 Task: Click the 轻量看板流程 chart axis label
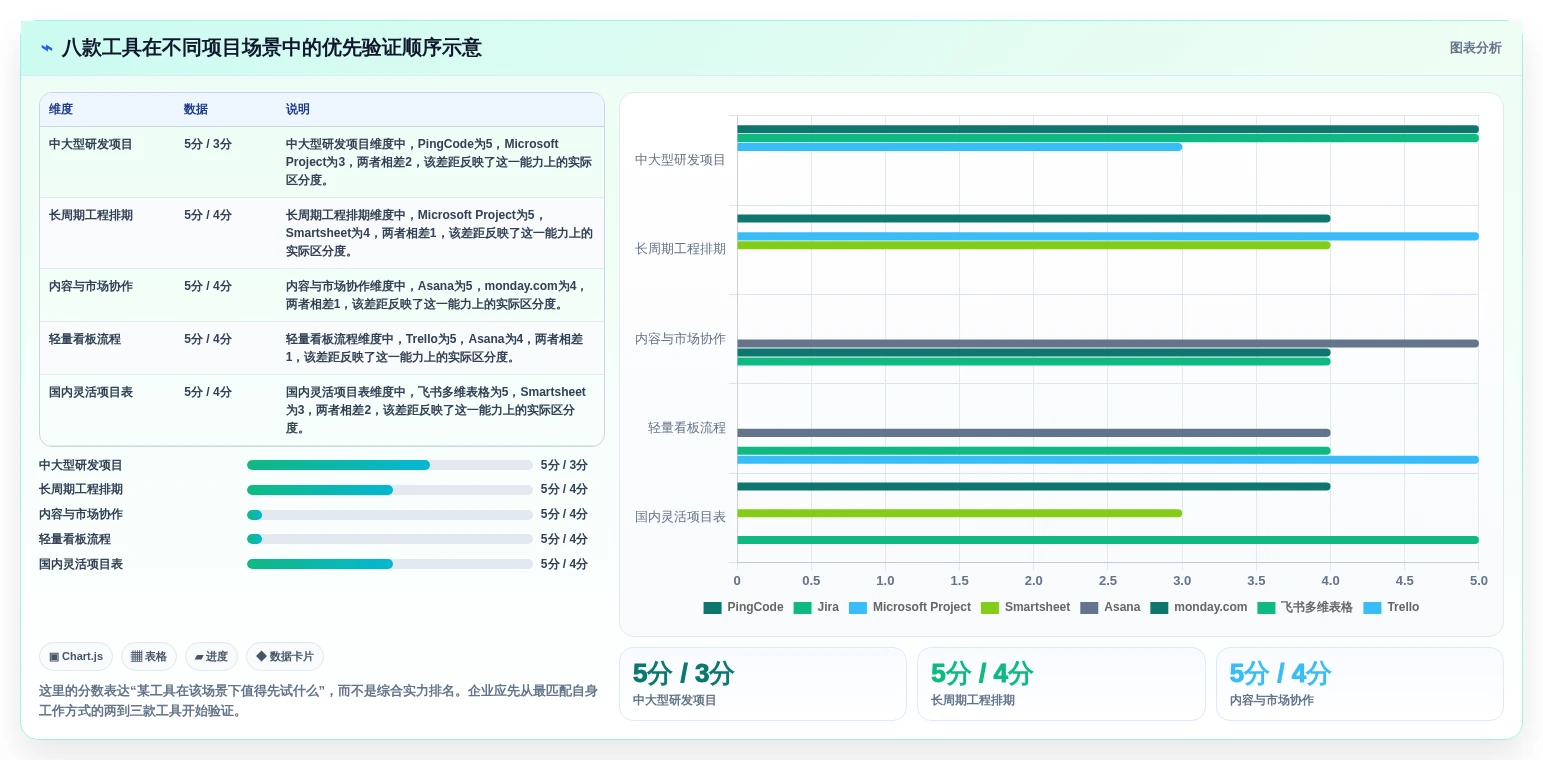(x=687, y=427)
